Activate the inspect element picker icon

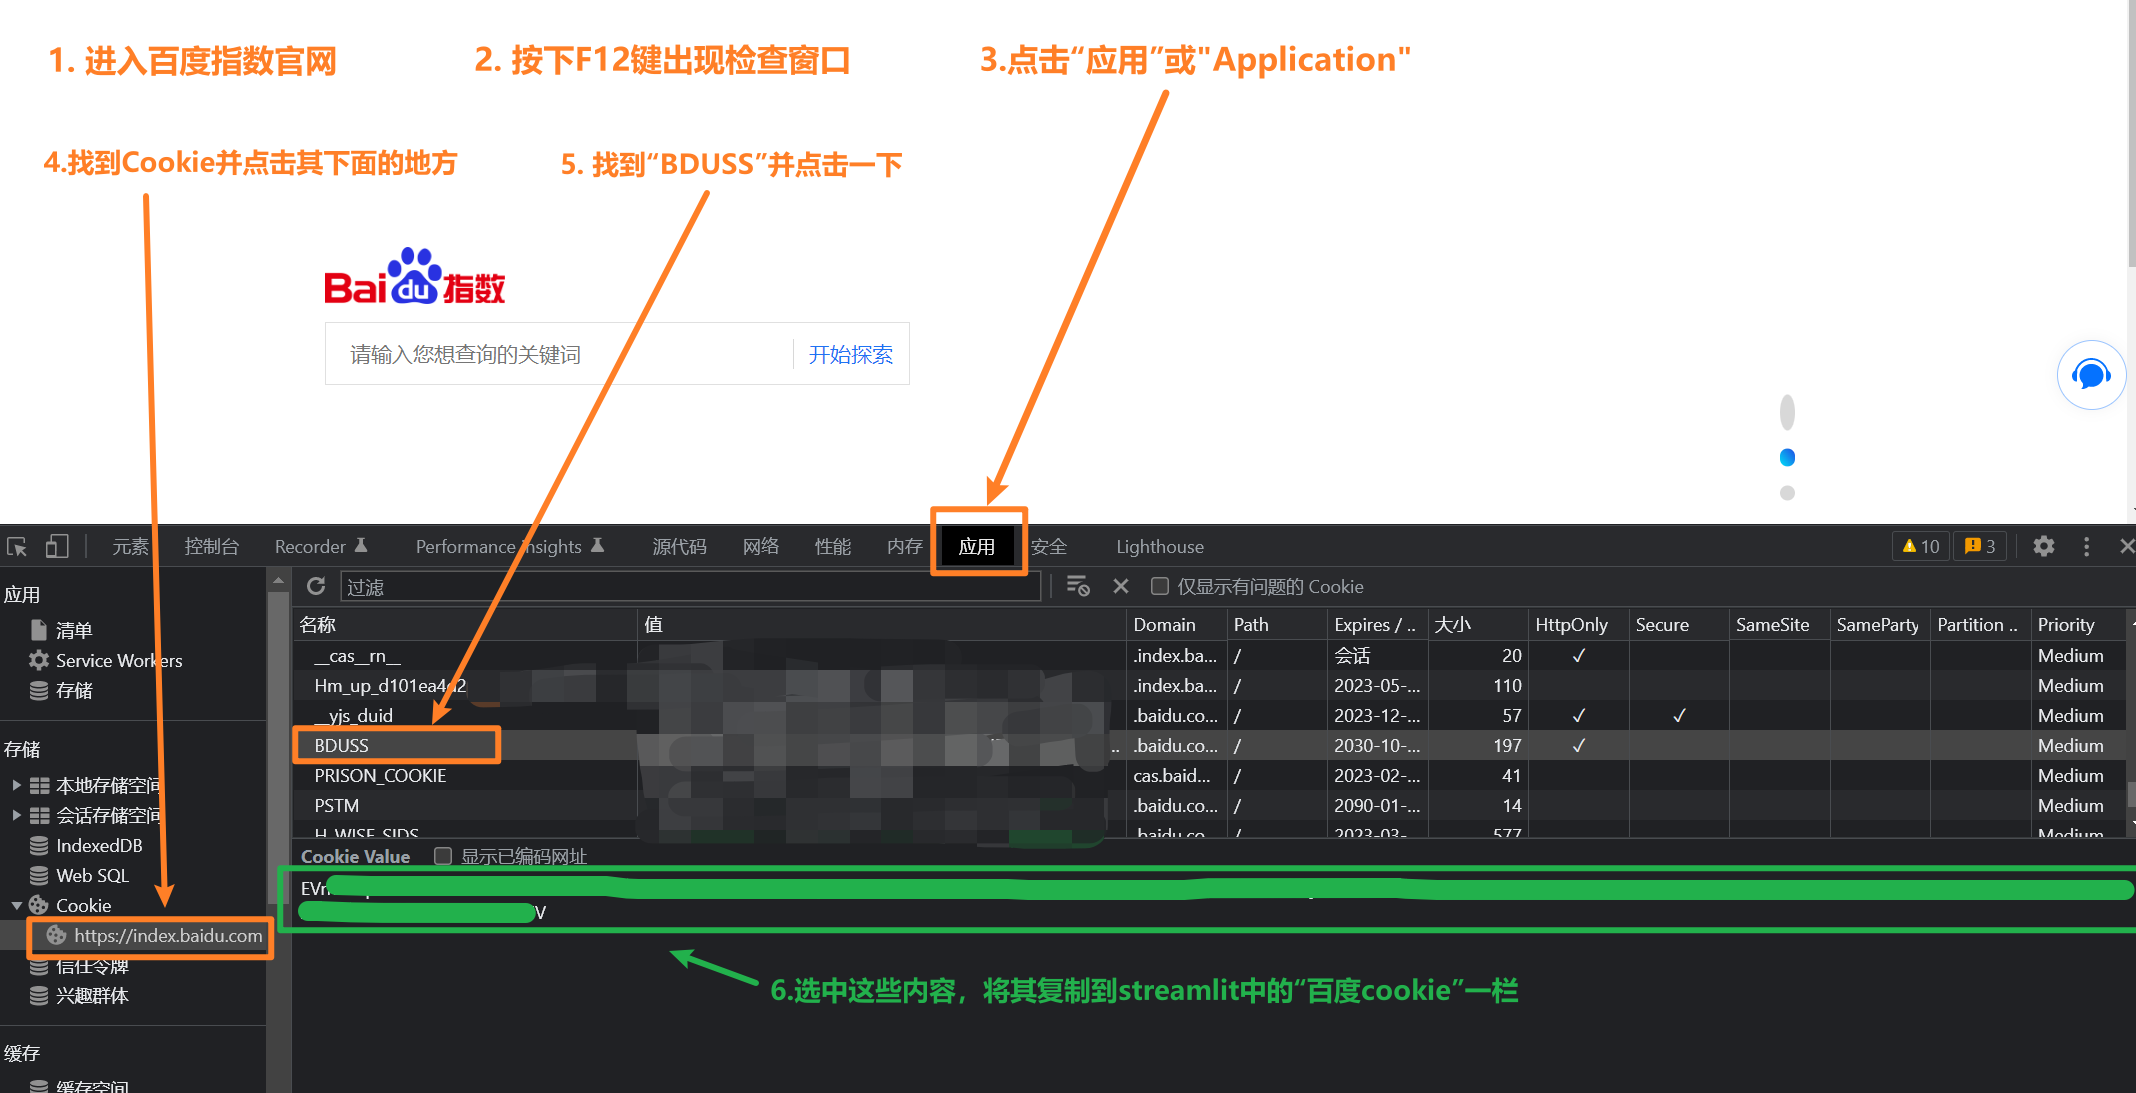pos(17,547)
